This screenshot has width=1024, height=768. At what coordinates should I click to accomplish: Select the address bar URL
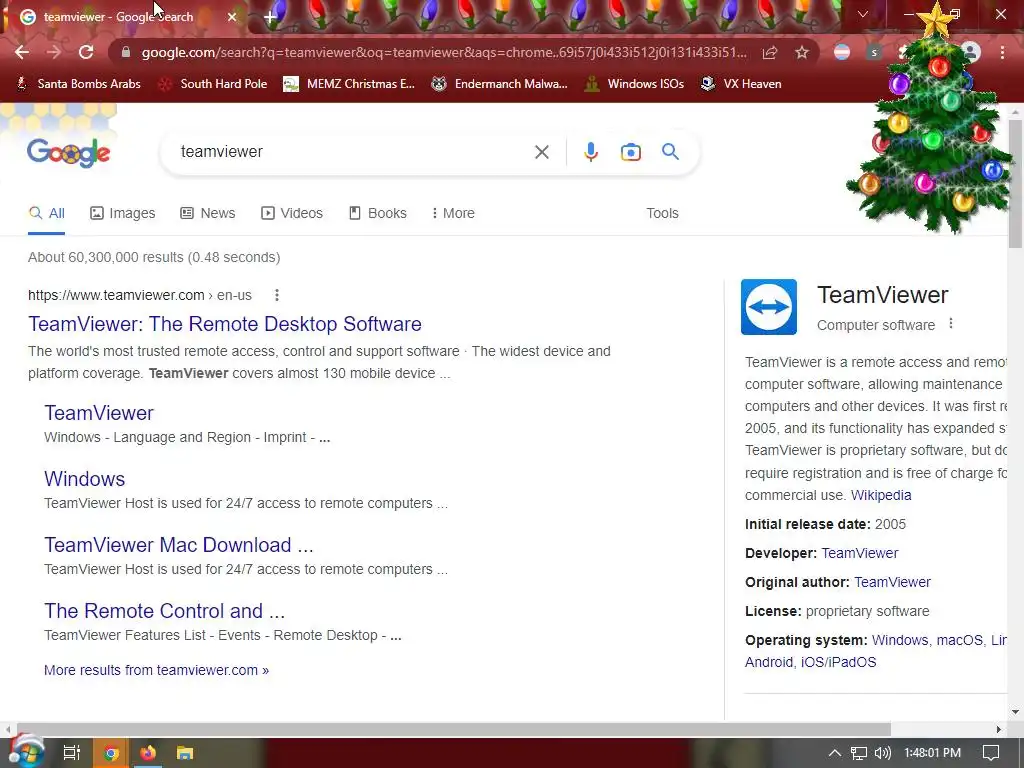(444, 52)
